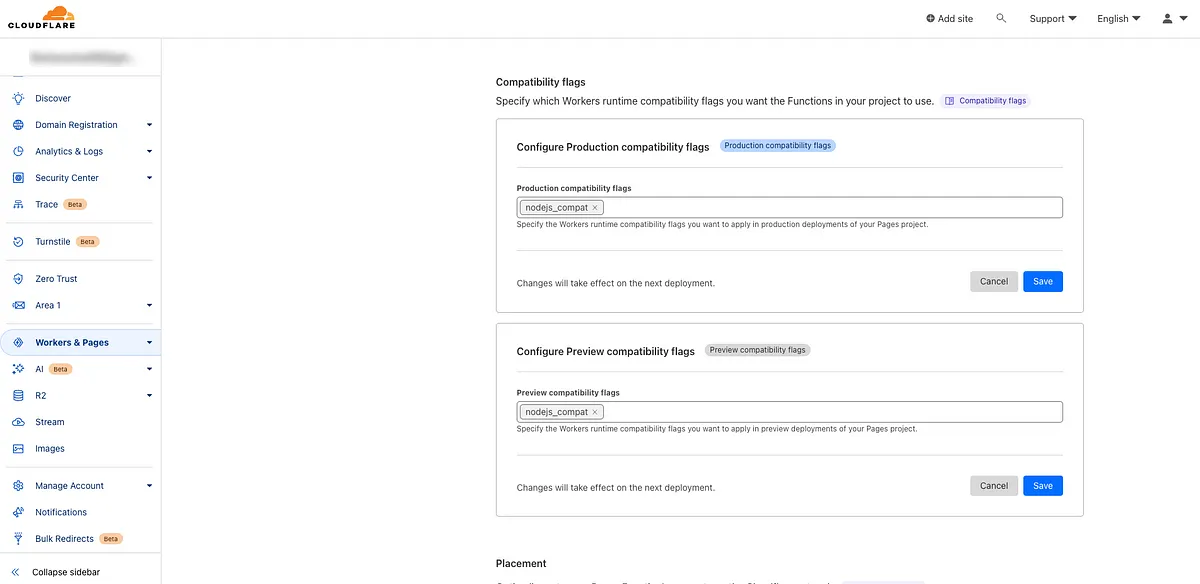Click the Turnstile sidebar icon
The height and width of the screenshot is (584, 1200).
tap(17, 241)
